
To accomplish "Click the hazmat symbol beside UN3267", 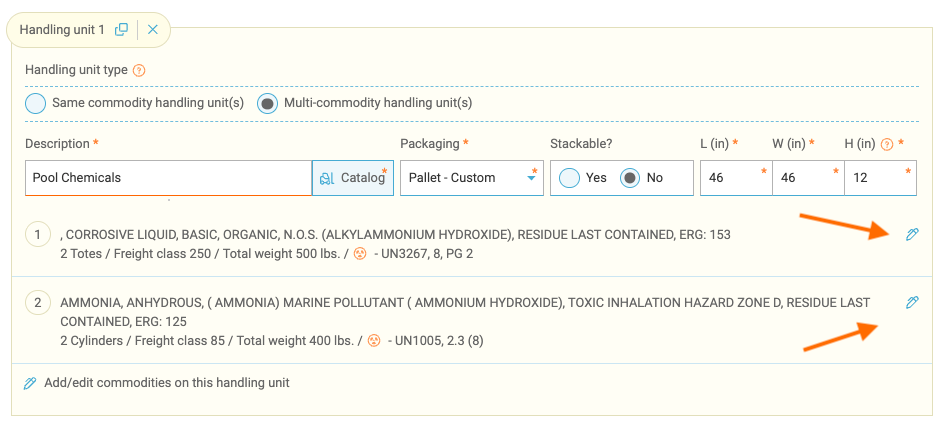I will click(360, 254).
